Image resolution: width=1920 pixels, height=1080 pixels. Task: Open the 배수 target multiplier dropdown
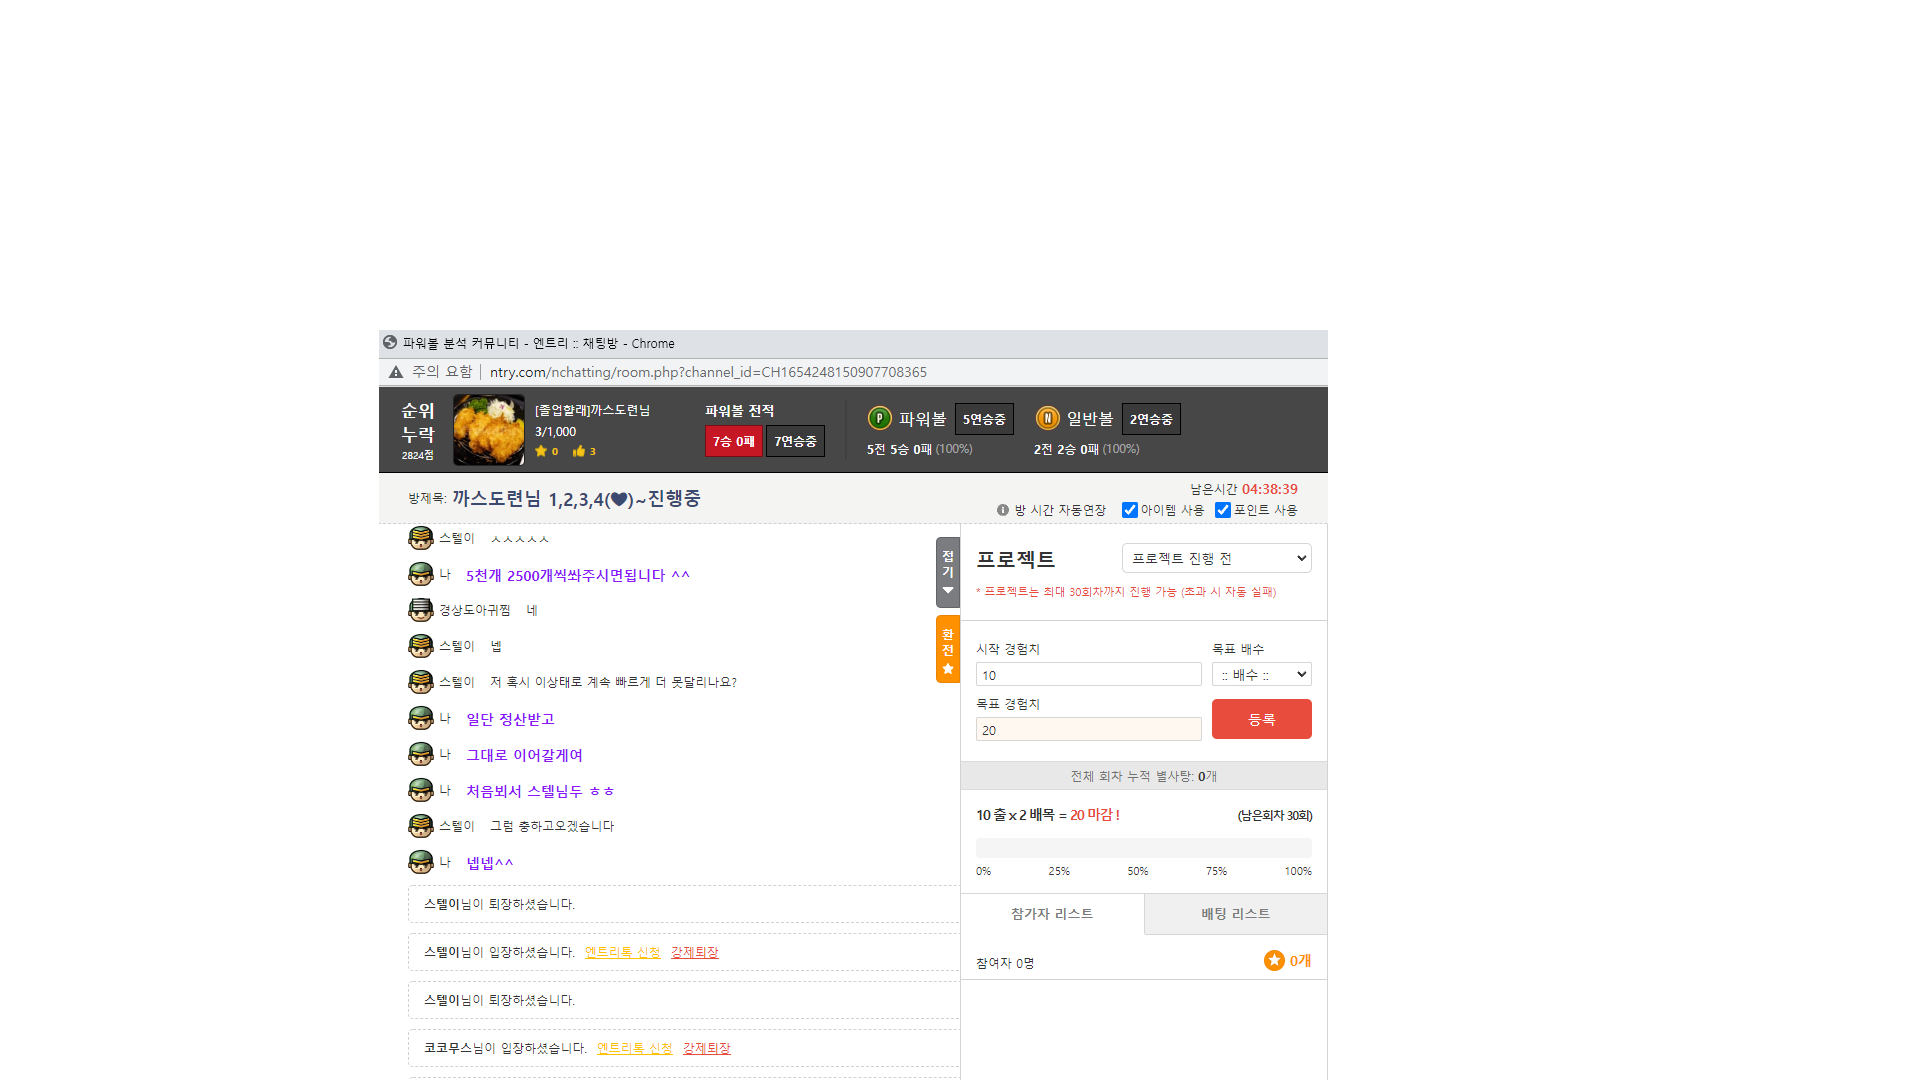[1261, 675]
